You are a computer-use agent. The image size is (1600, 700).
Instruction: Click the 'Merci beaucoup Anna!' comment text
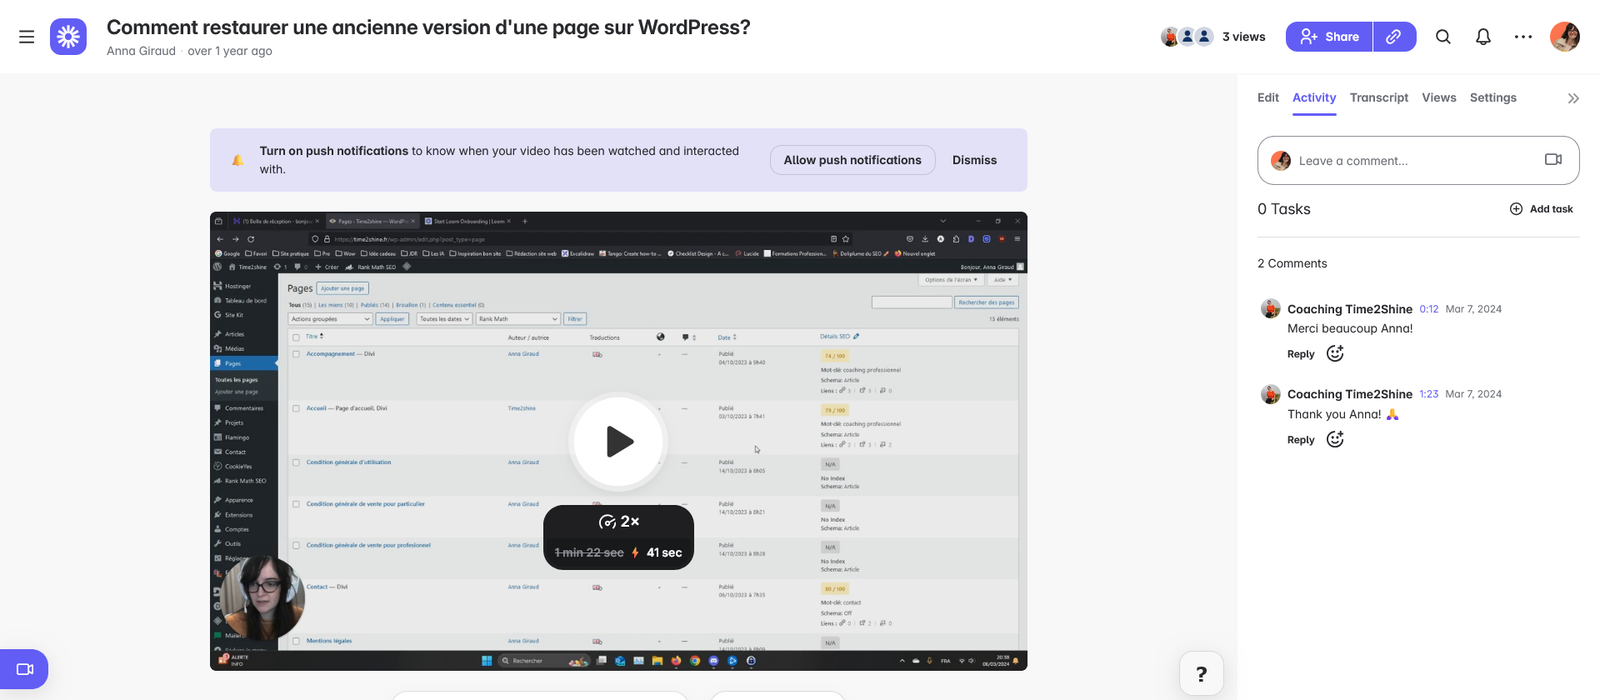click(x=1350, y=329)
